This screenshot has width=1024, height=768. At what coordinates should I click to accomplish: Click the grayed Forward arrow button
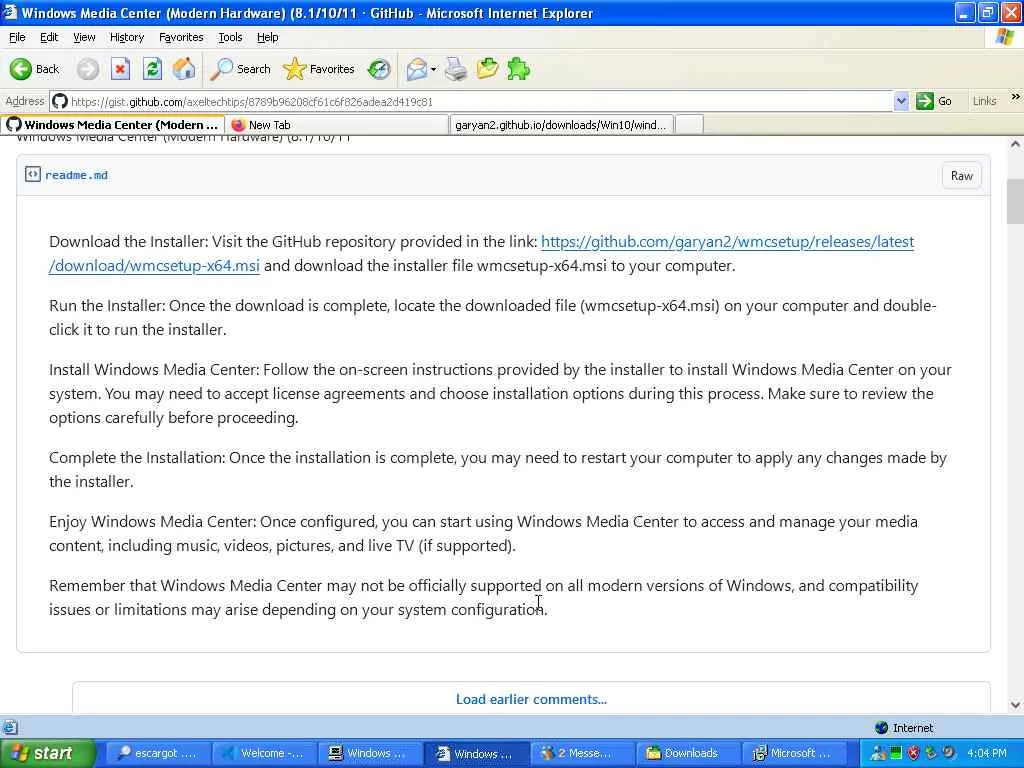pyautogui.click(x=88, y=69)
